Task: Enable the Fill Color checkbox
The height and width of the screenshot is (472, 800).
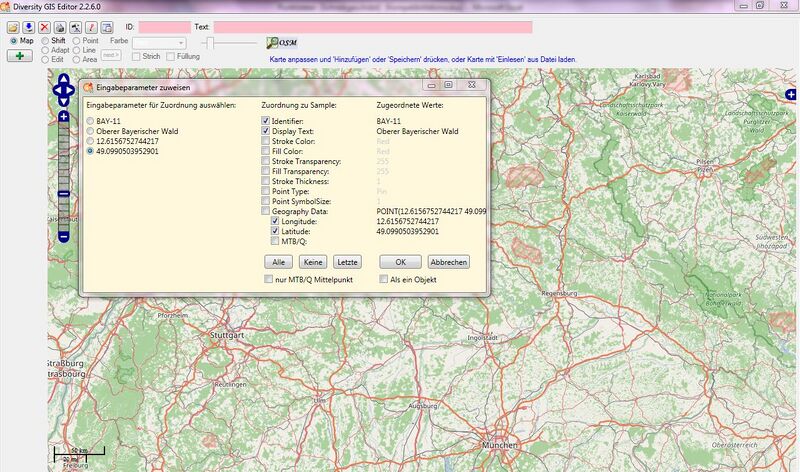Action: [x=265, y=151]
